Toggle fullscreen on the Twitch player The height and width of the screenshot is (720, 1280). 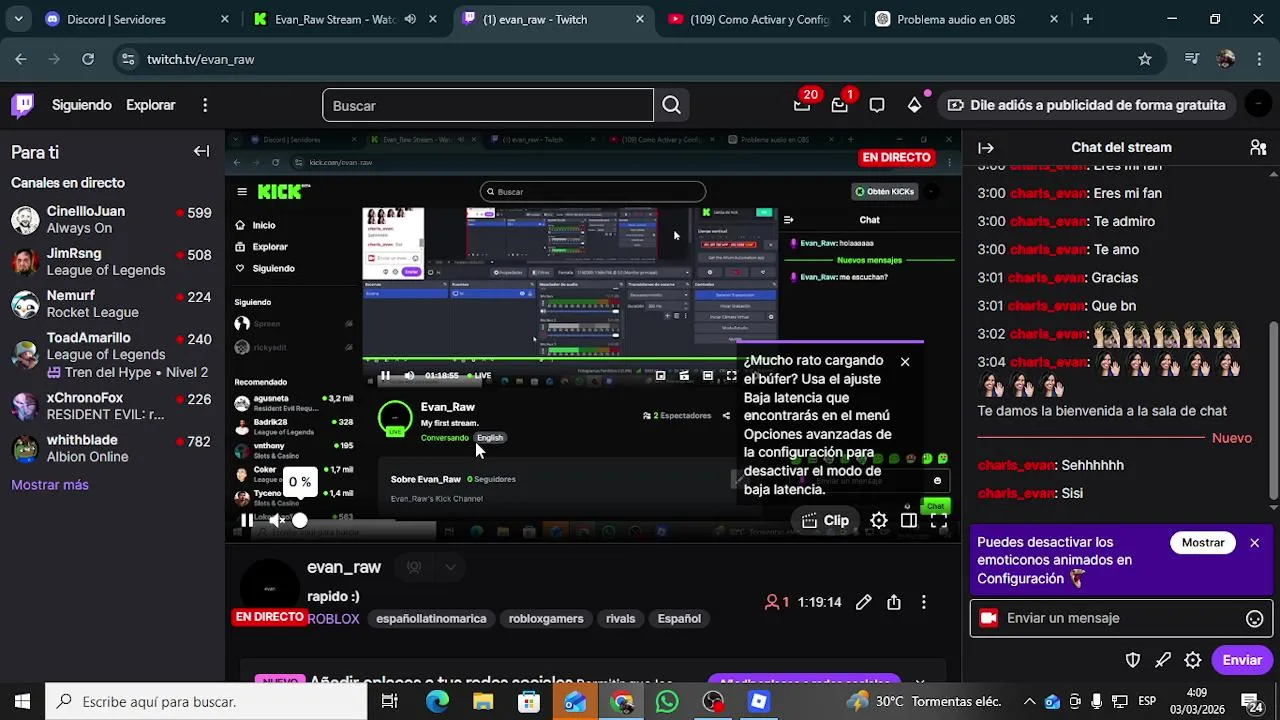[x=939, y=520]
